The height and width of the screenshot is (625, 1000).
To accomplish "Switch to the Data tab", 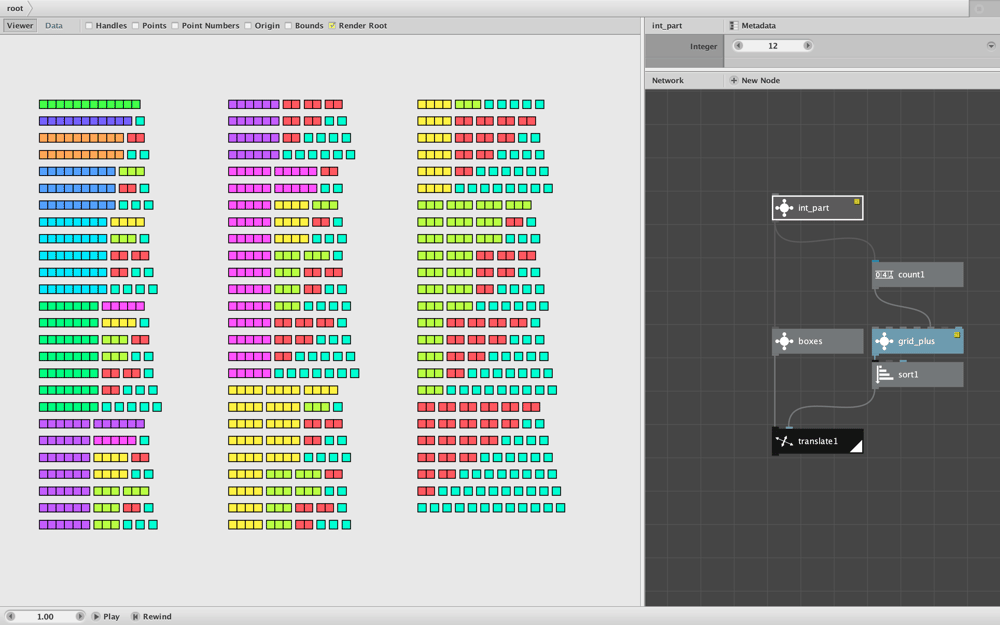I will tap(54, 26).
